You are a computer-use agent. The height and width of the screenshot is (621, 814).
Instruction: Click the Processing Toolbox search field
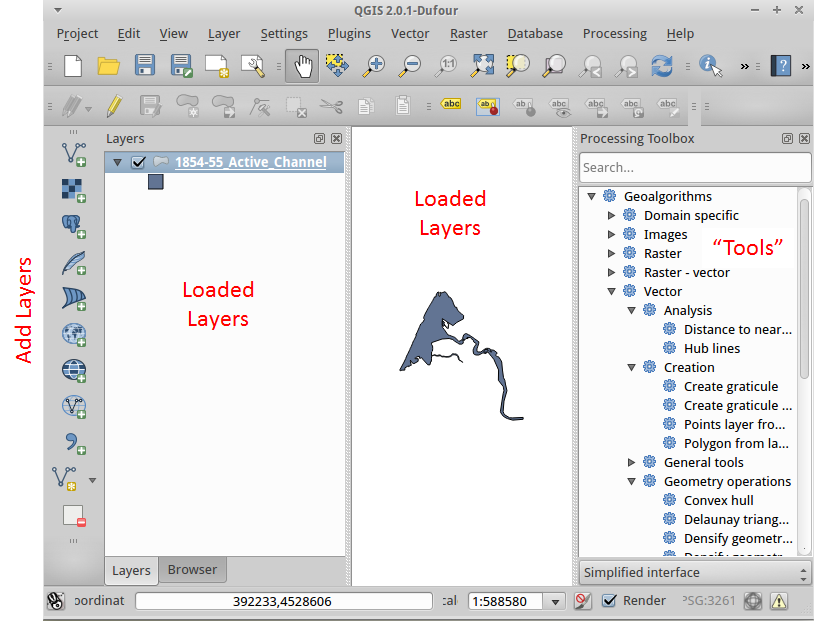coord(694,167)
